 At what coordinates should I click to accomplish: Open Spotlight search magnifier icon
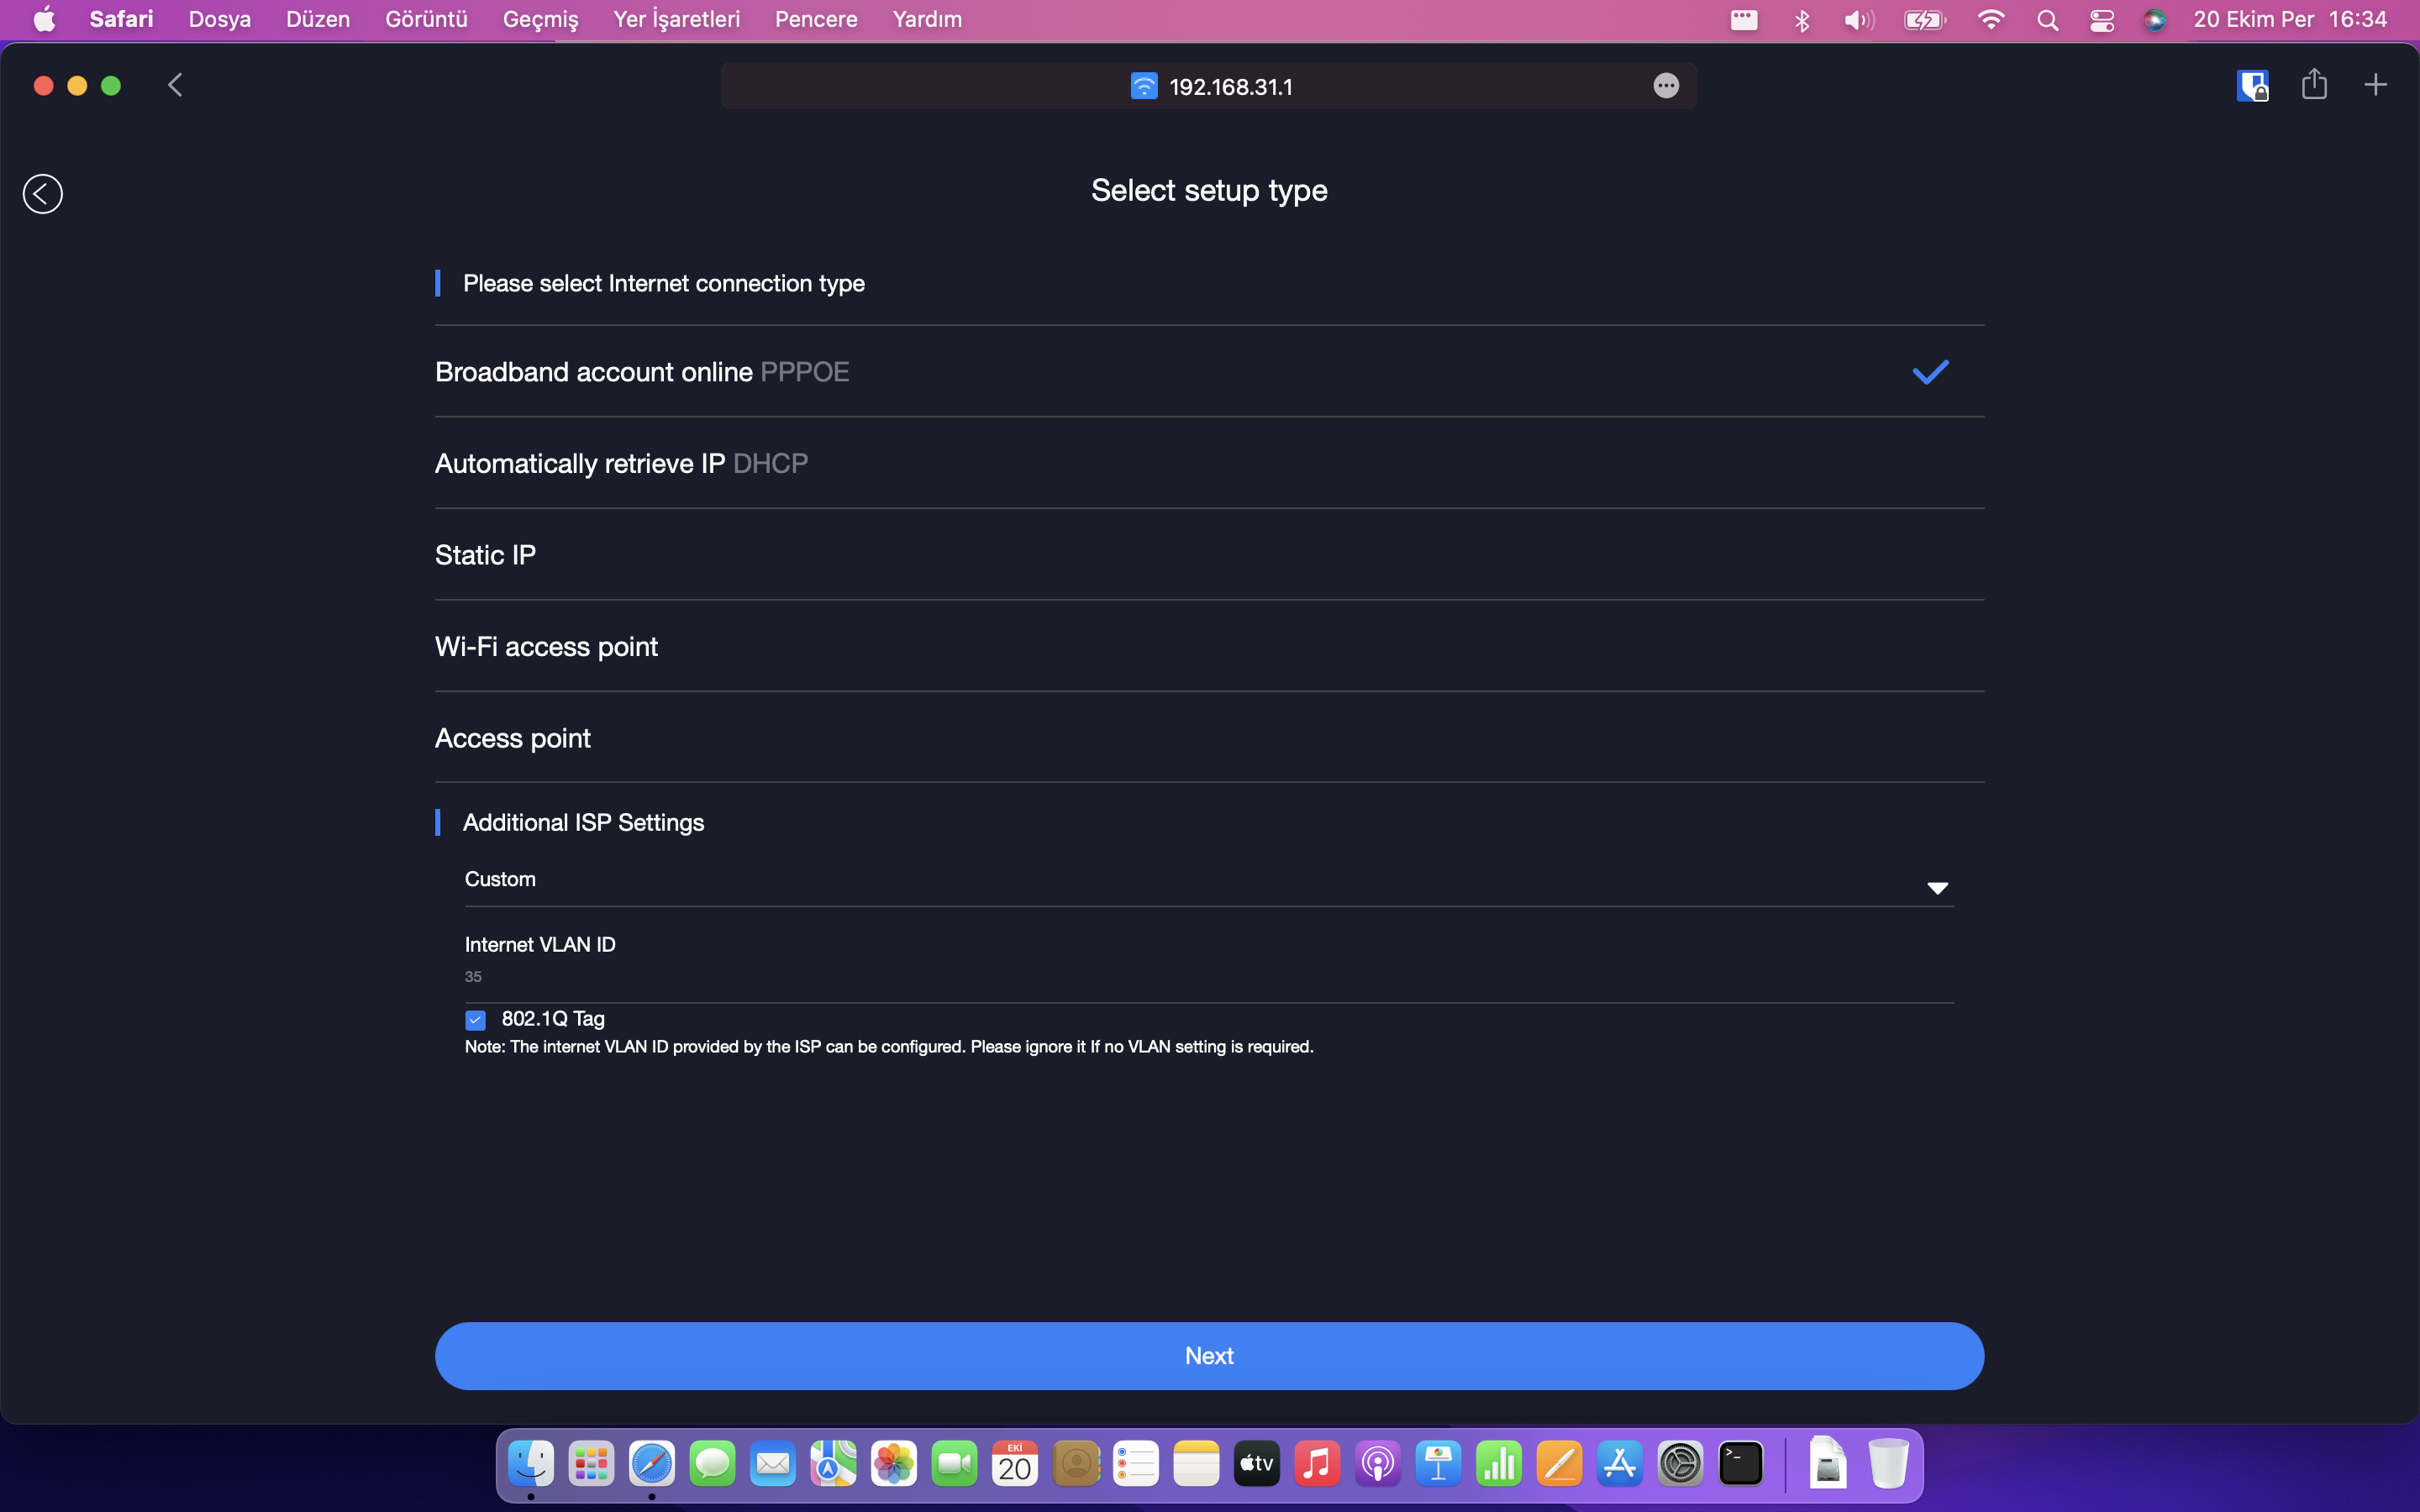(2047, 20)
